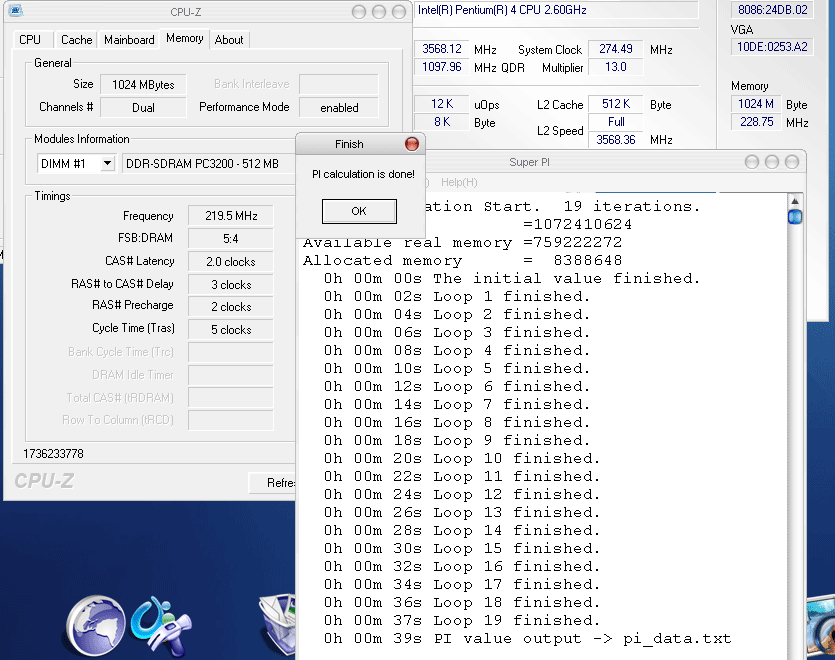Click the VGA ID 10DE:0253.A2 field
Image resolution: width=835 pixels, height=660 pixels.
772,47
